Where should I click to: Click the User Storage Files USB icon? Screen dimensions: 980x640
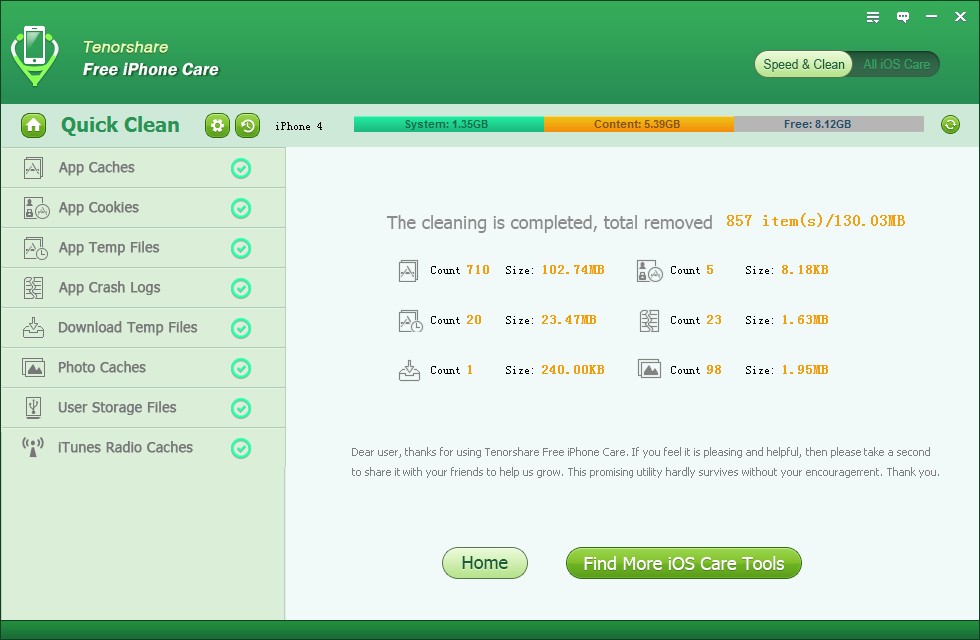click(x=34, y=408)
